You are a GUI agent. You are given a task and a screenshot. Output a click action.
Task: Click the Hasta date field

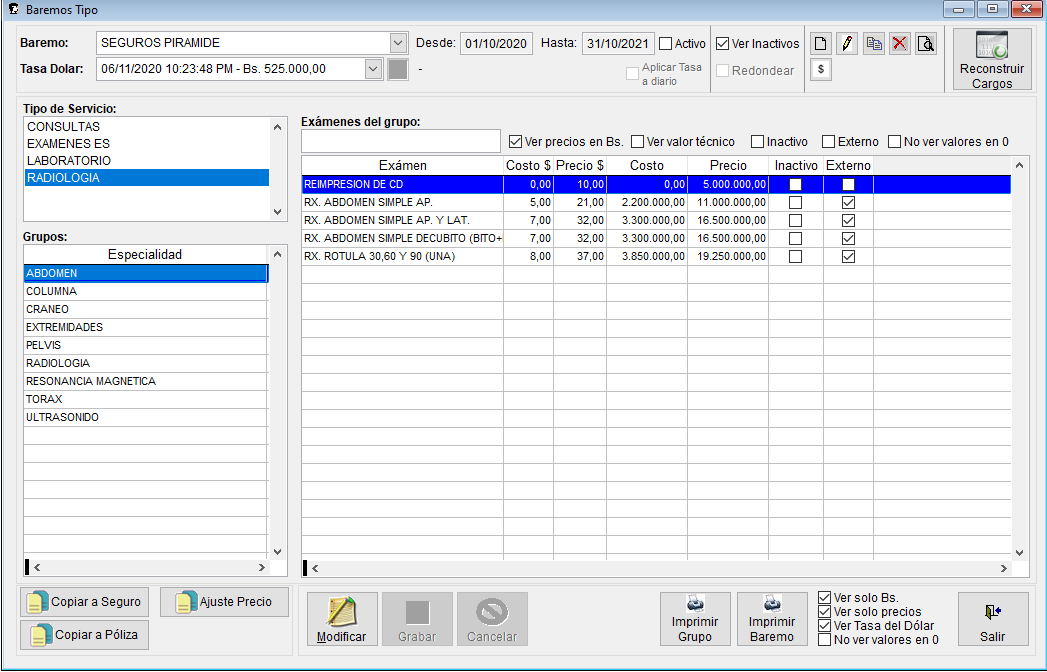click(x=618, y=43)
